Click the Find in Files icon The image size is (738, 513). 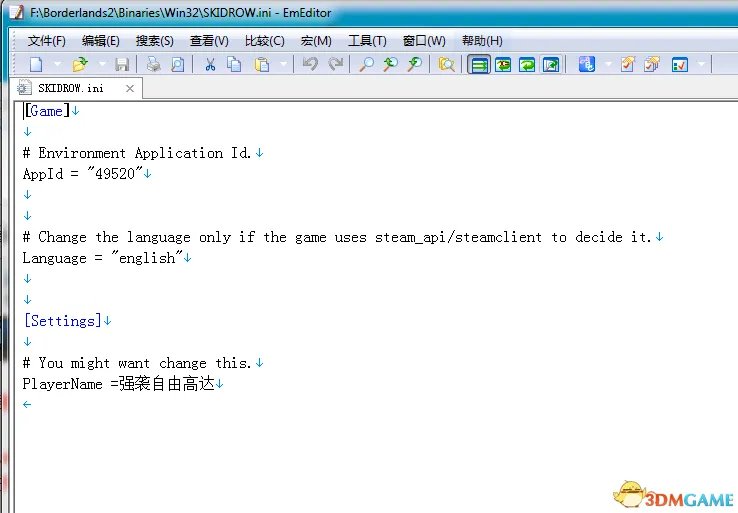click(x=446, y=64)
